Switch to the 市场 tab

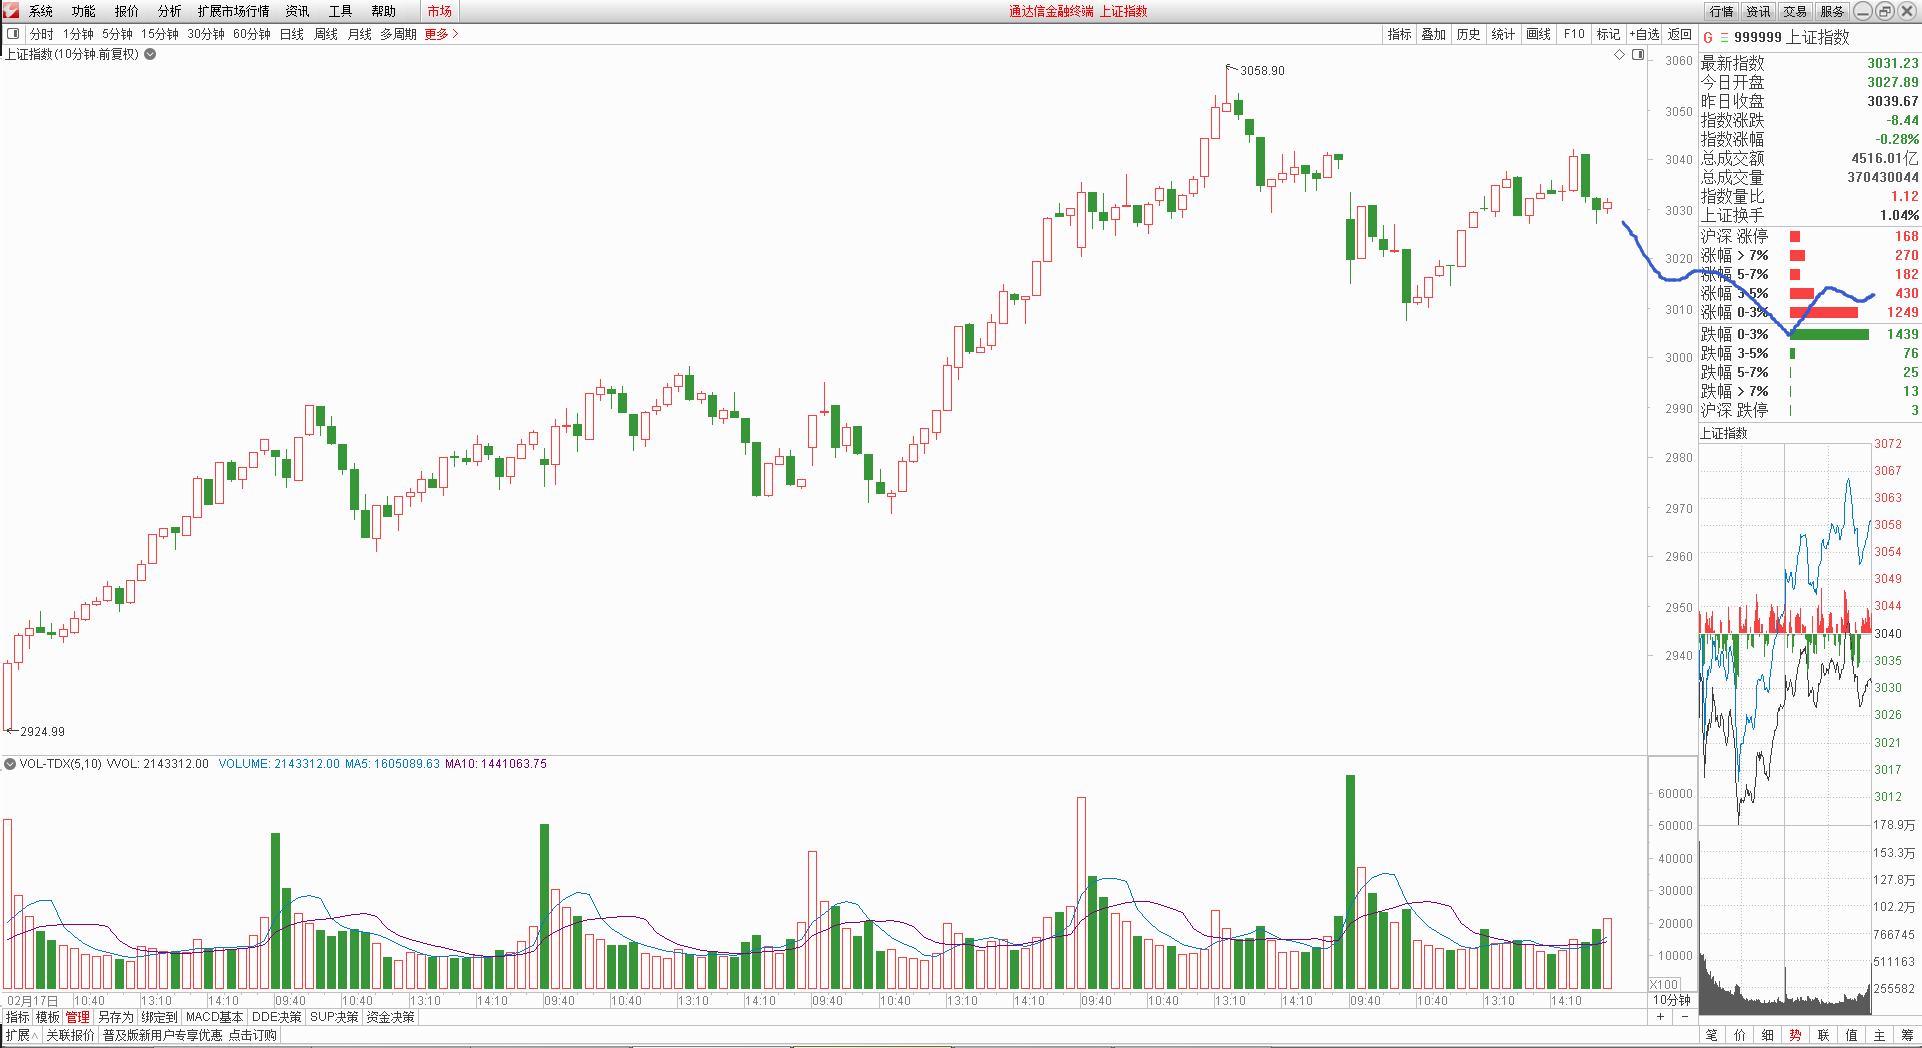click(439, 11)
